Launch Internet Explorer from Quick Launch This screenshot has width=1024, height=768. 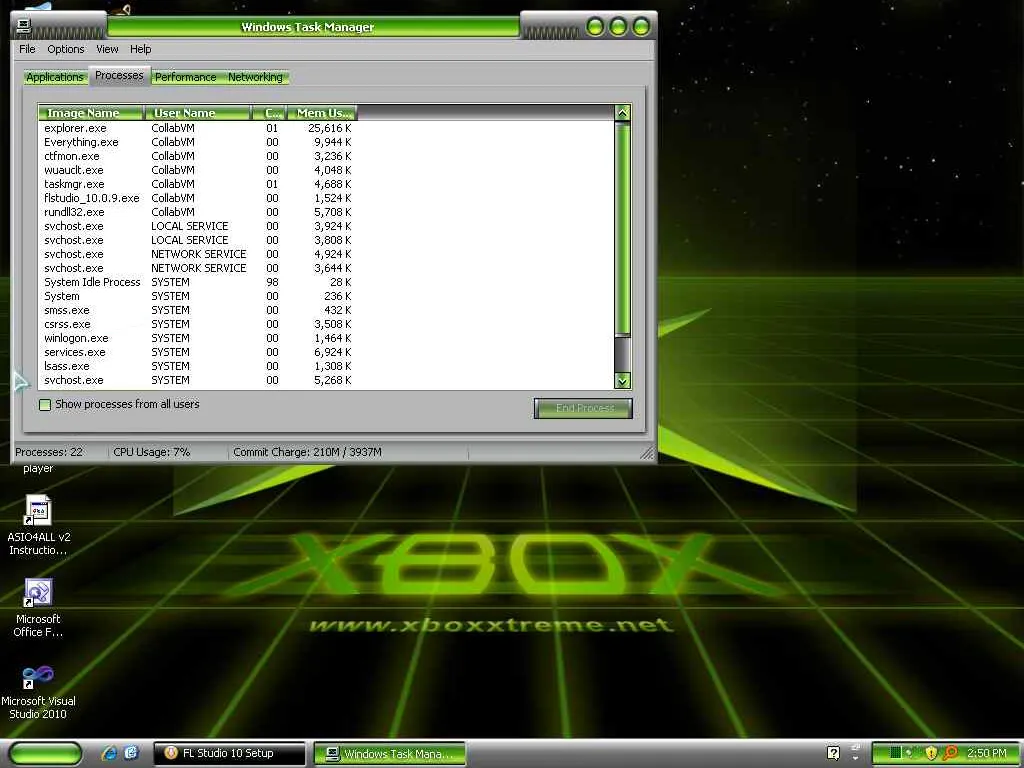pos(109,753)
